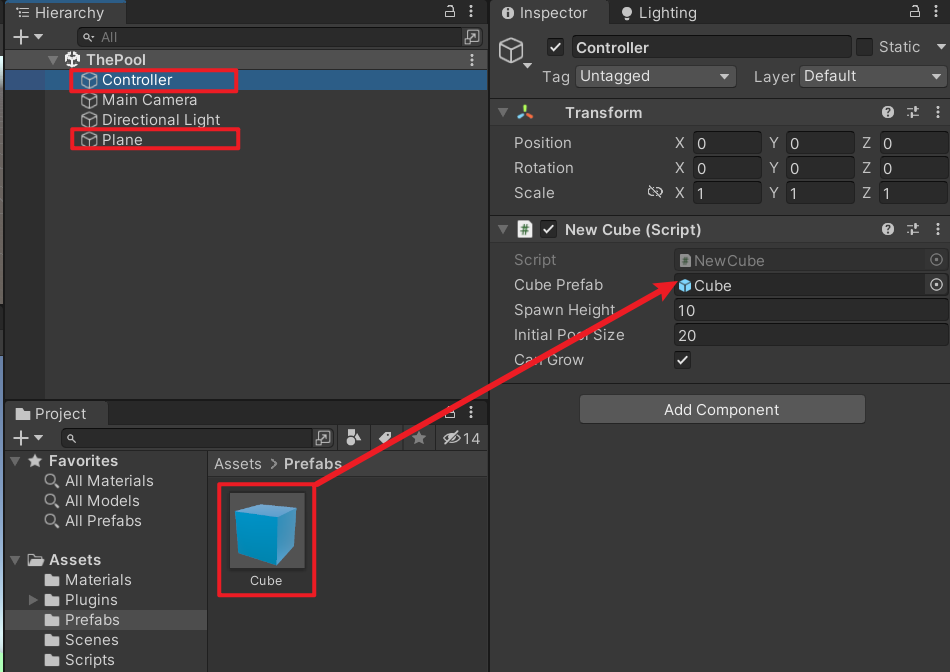This screenshot has height=672, width=950.
Task: Open the All Prefabs favorite search
Action: 103,521
